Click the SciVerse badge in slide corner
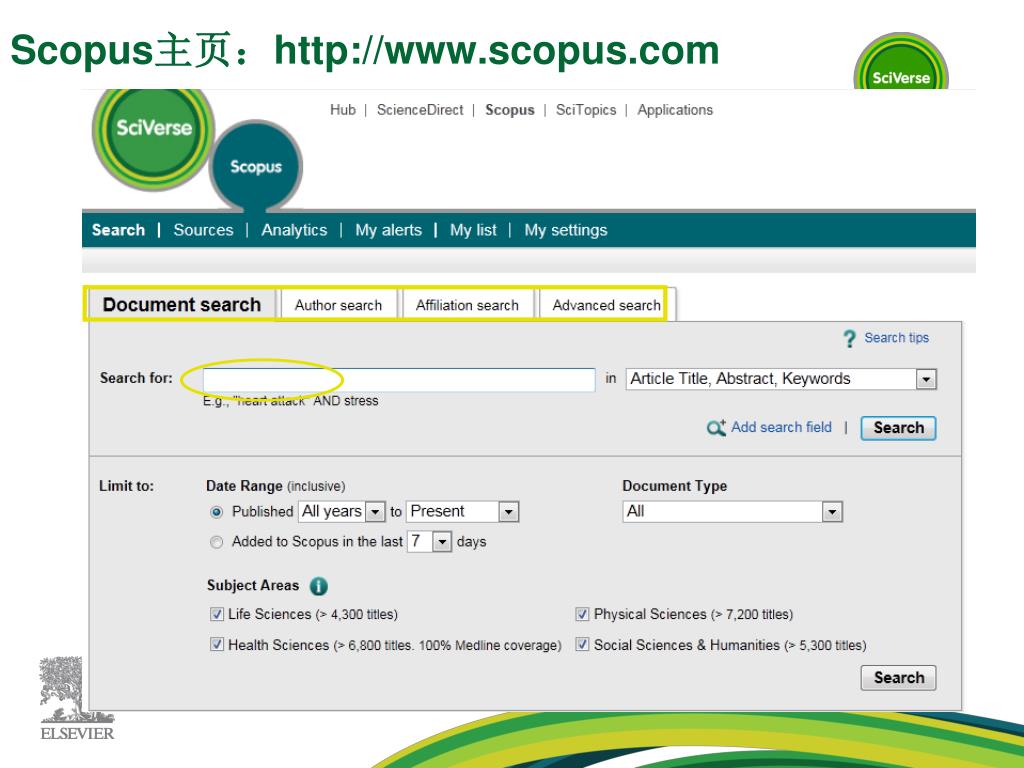The image size is (1024, 768). tap(901, 63)
